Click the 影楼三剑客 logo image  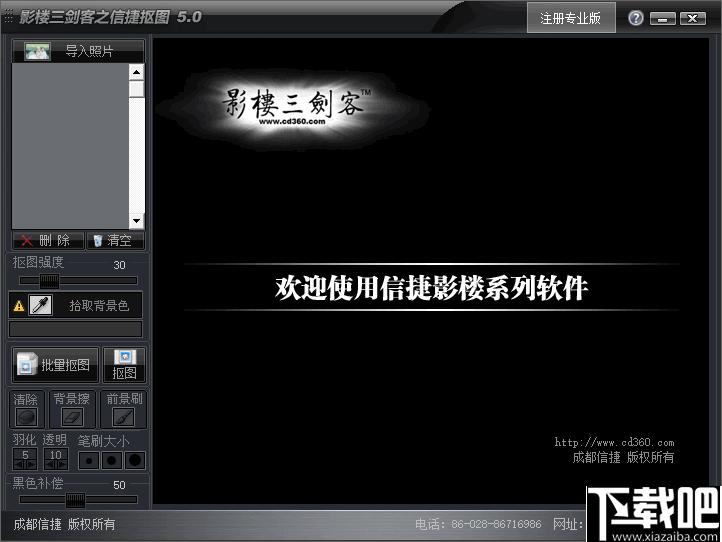click(294, 109)
